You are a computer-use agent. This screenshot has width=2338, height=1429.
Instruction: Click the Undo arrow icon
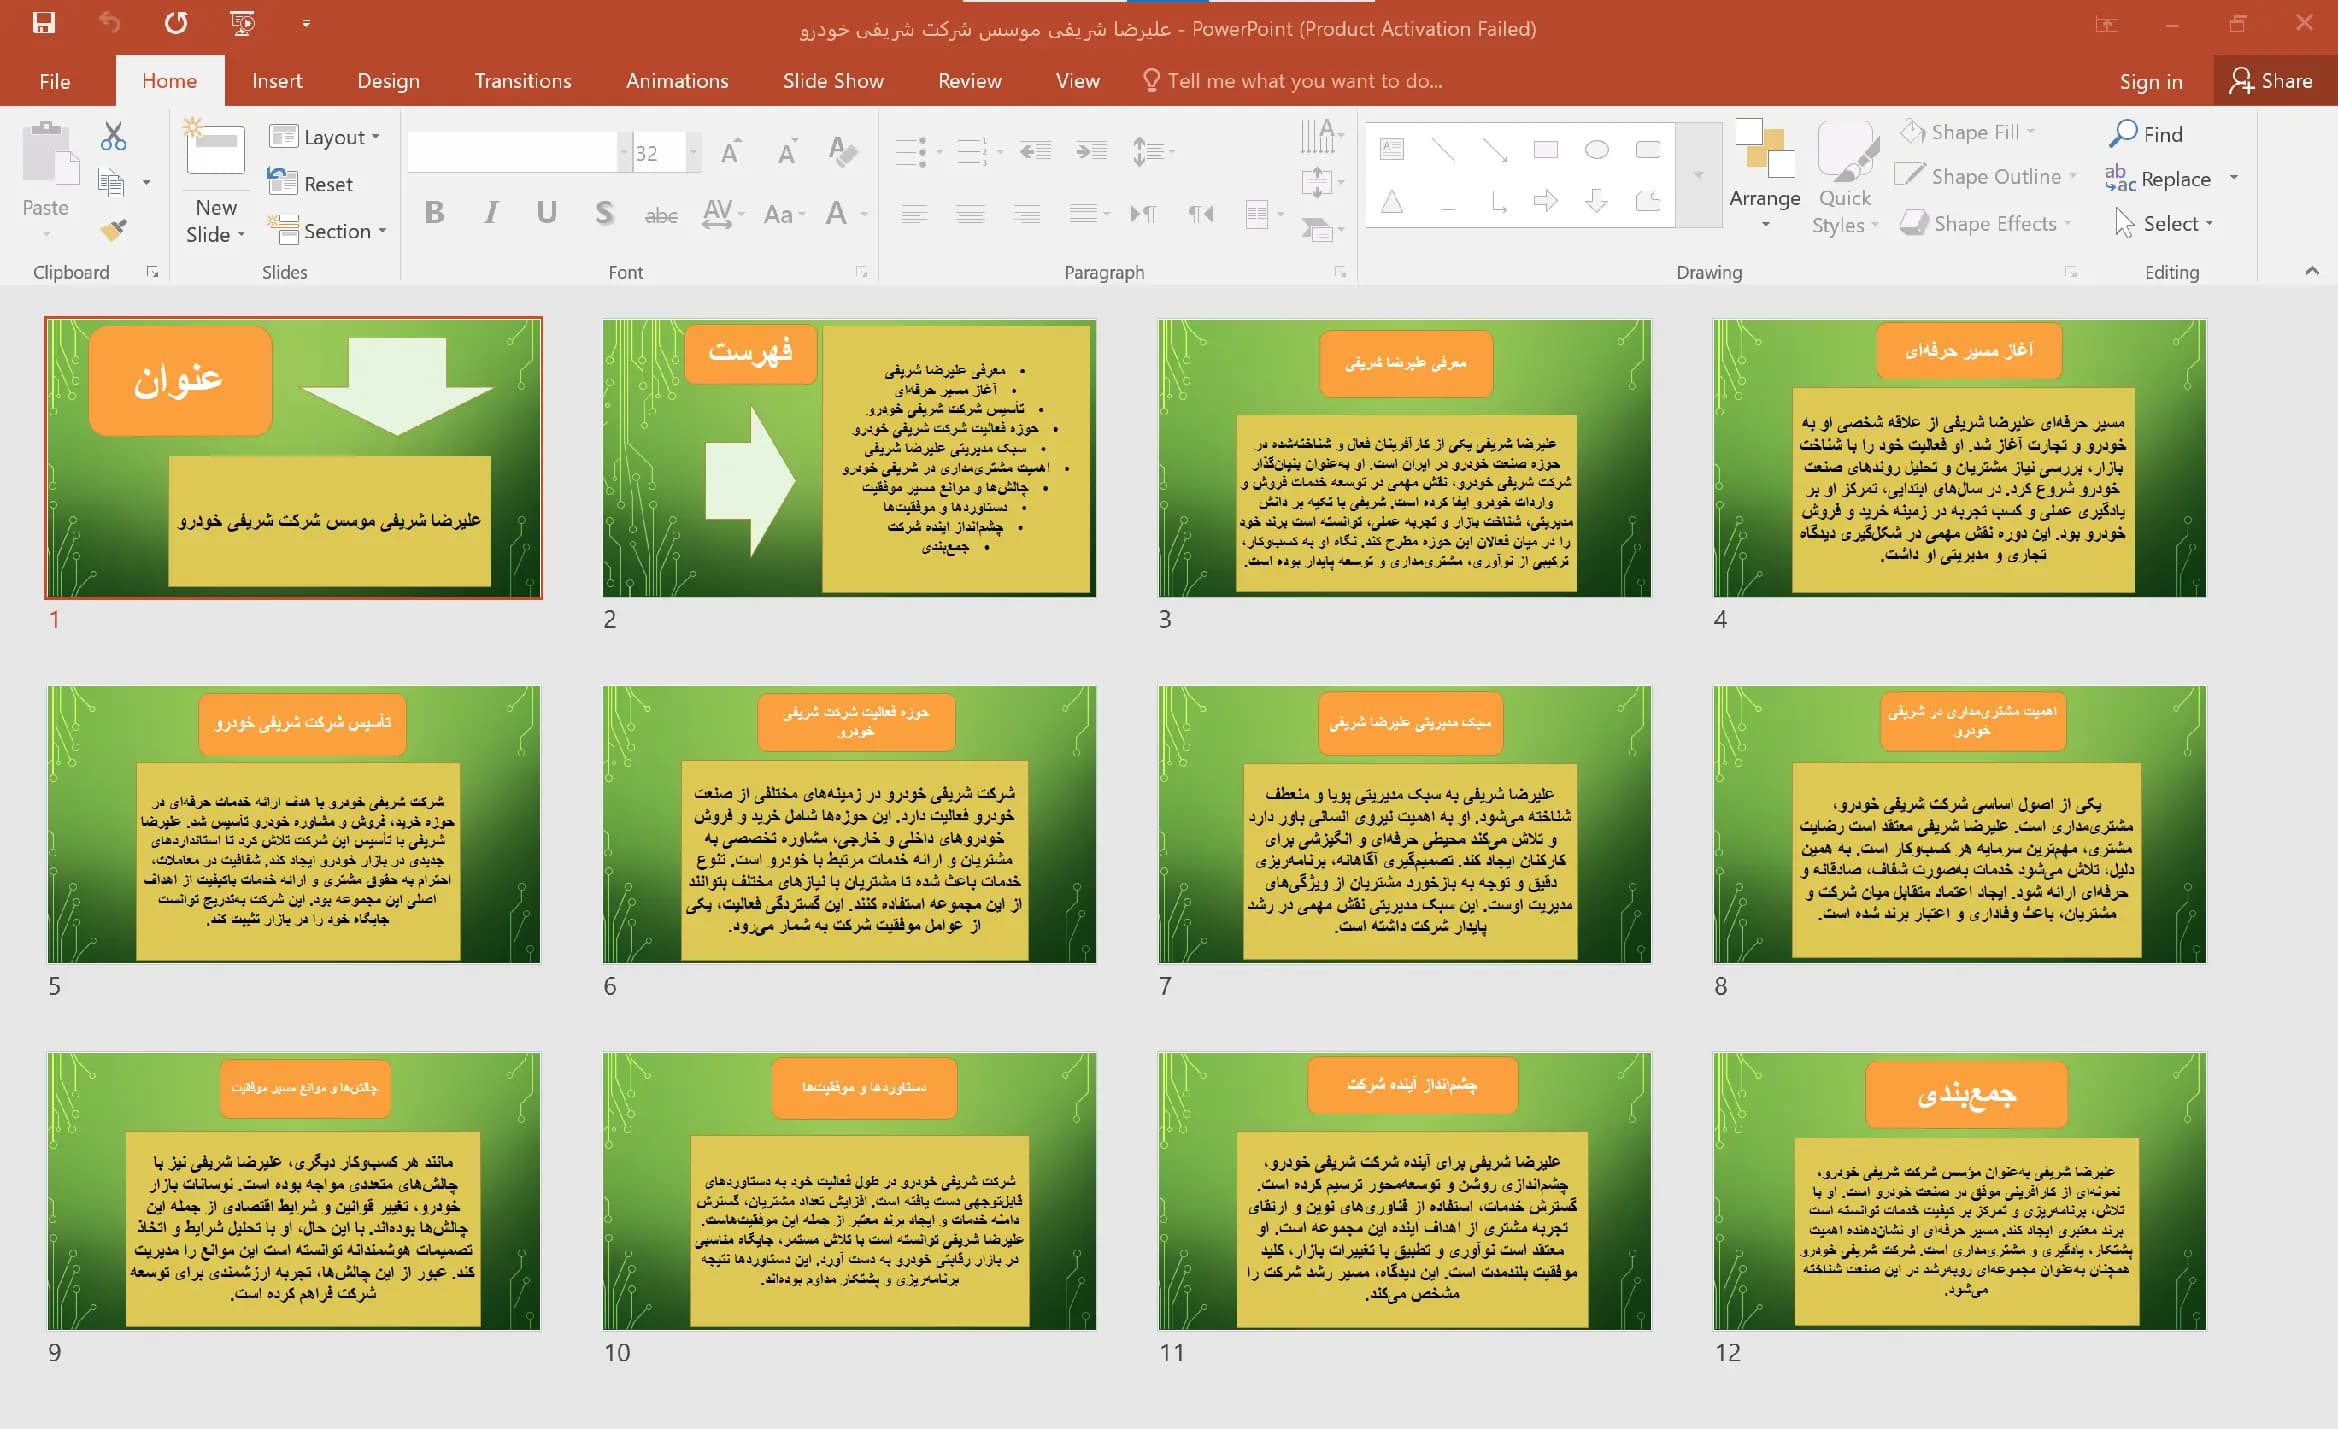pyautogui.click(x=110, y=23)
